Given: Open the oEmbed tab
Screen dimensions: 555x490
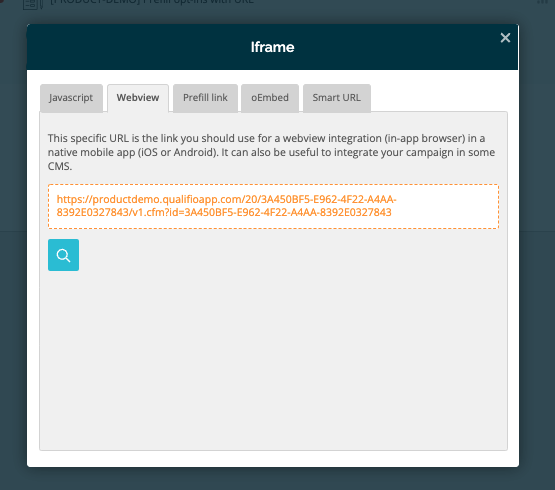Looking at the screenshot, I should [270, 98].
